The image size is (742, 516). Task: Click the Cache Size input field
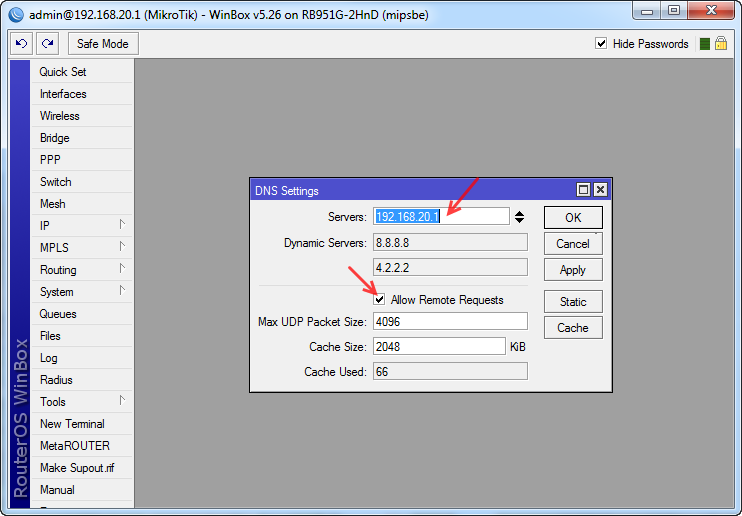coord(439,346)
